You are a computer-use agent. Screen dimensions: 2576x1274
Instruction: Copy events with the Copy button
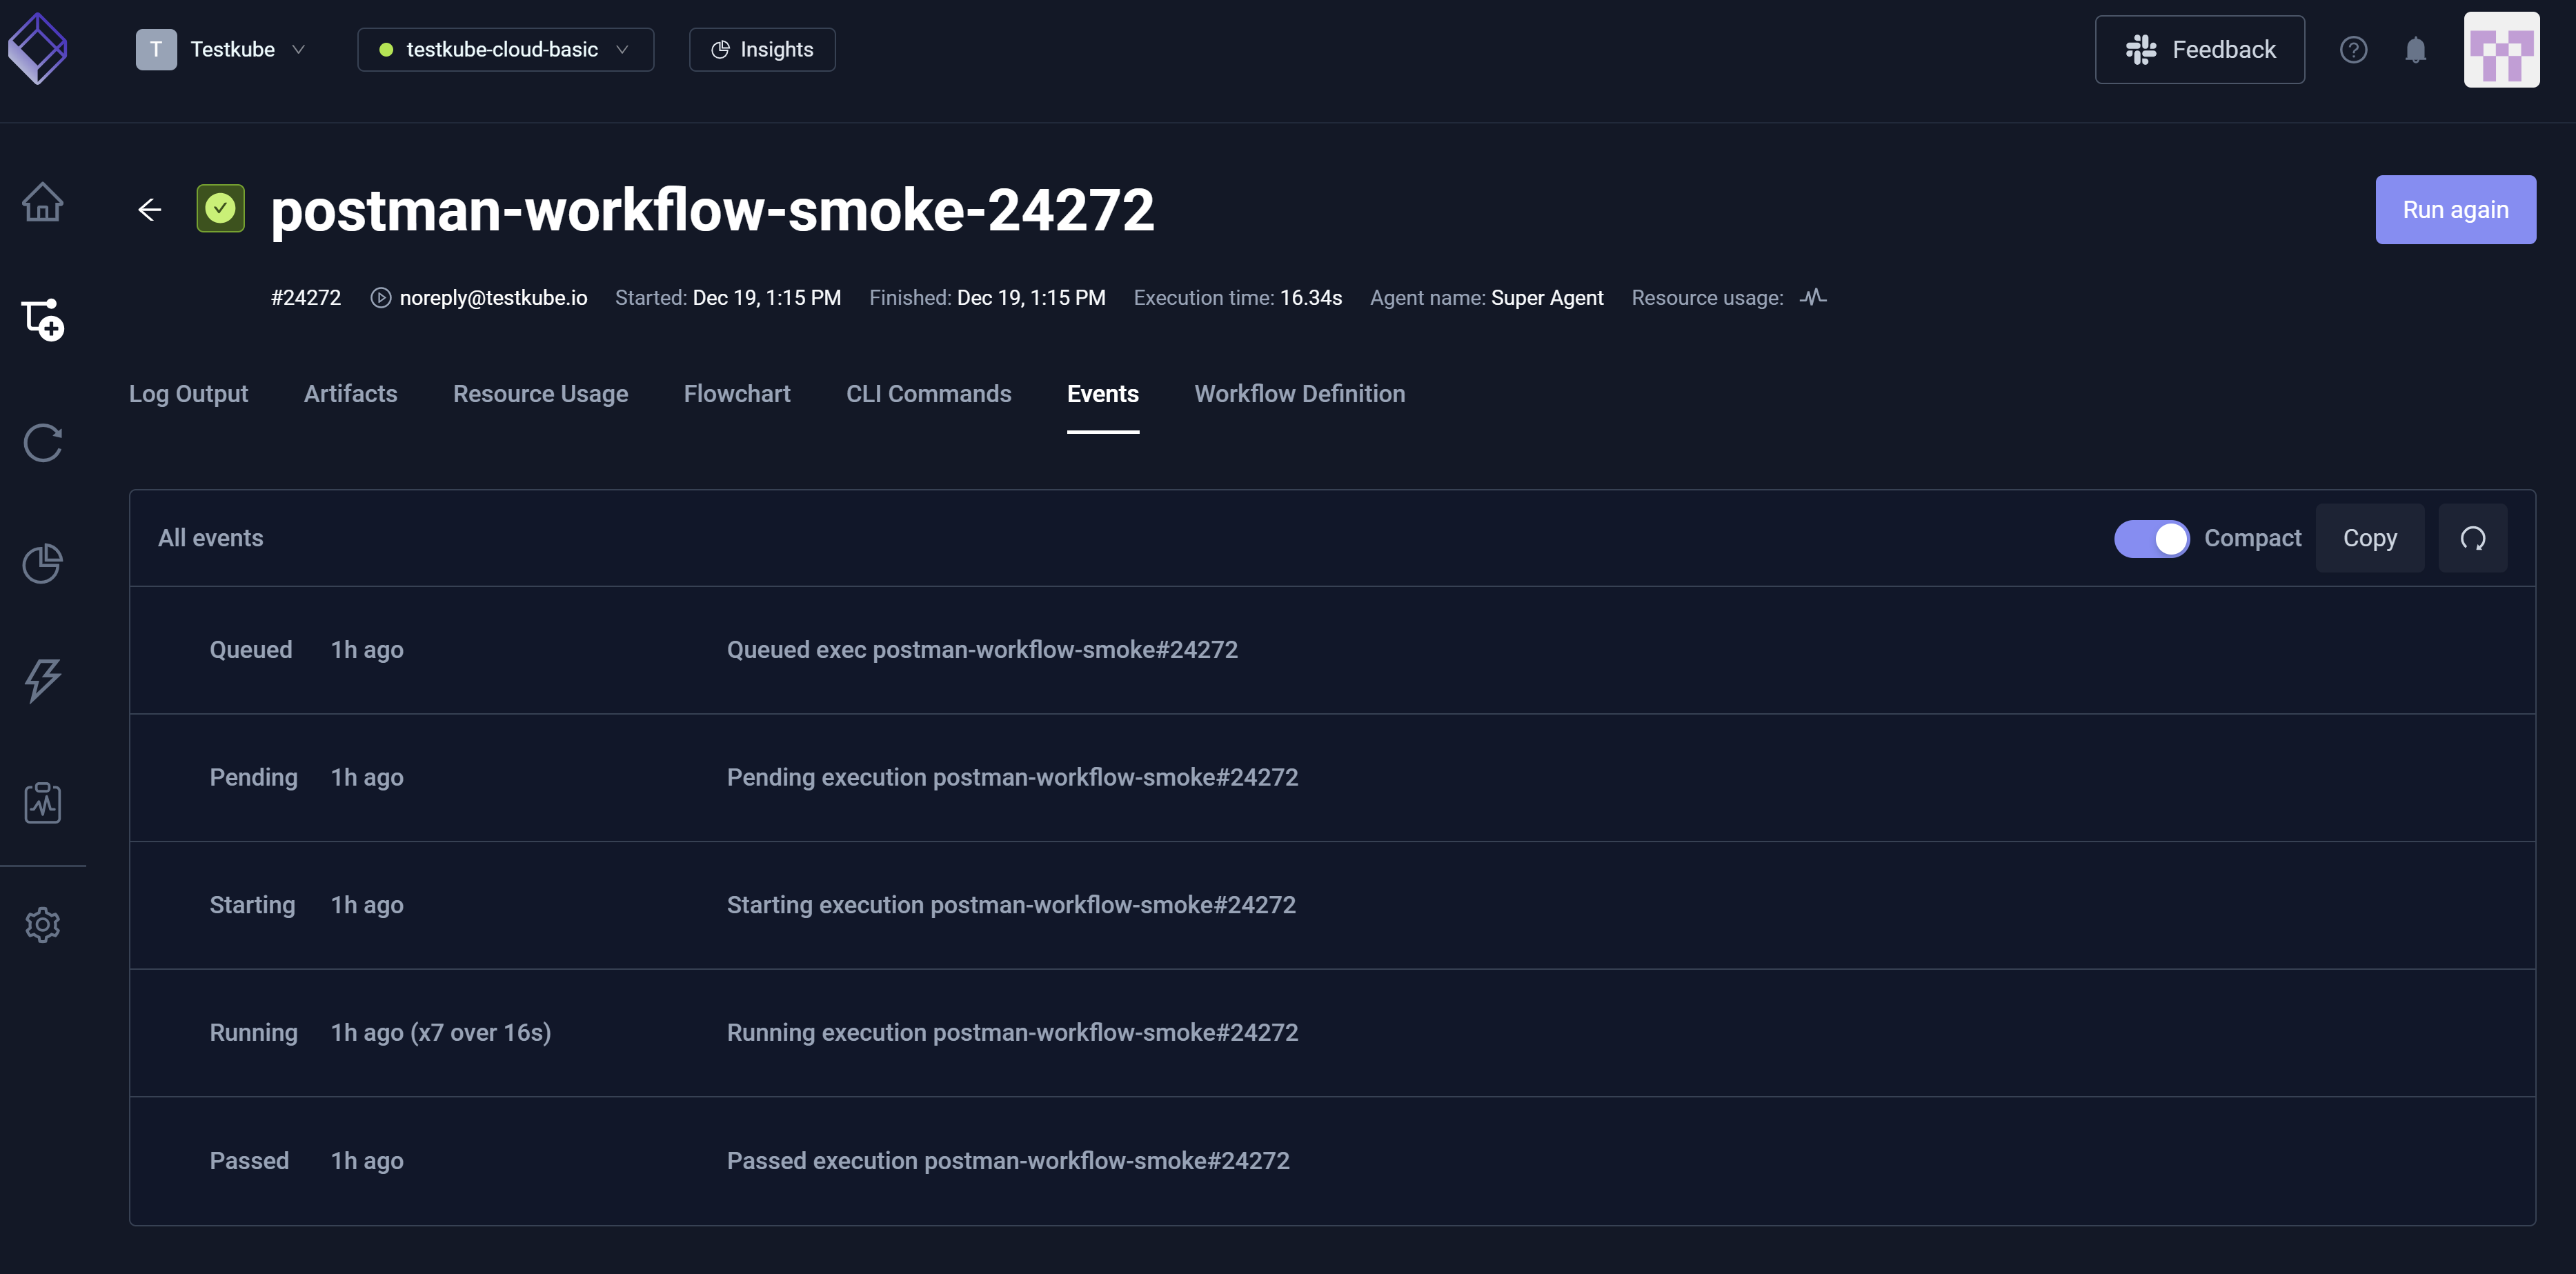point(2369,538)
